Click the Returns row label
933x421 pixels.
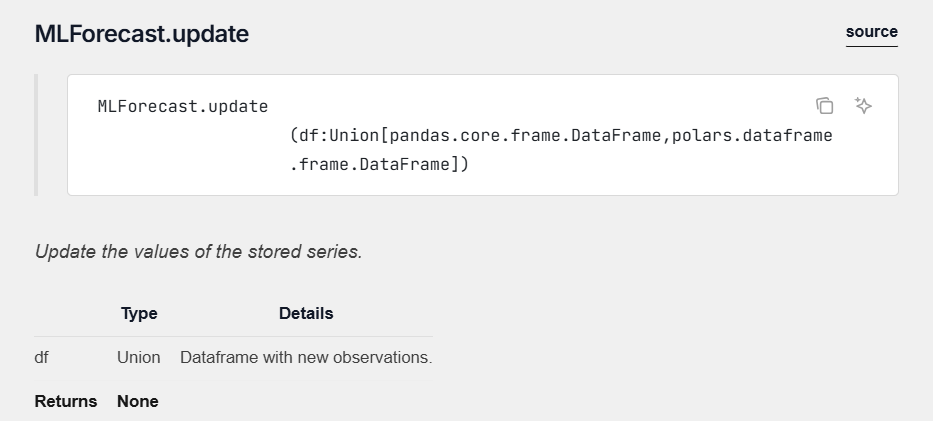click(66, 401)
